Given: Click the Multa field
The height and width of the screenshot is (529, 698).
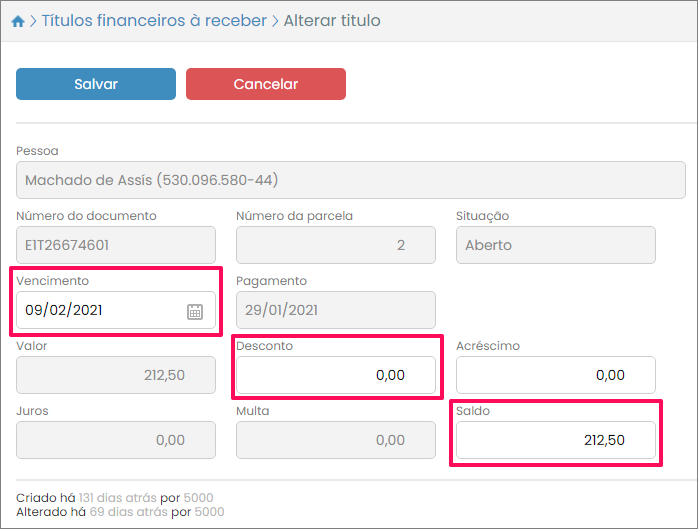Looking at the screenshot, I should point(335,440).
